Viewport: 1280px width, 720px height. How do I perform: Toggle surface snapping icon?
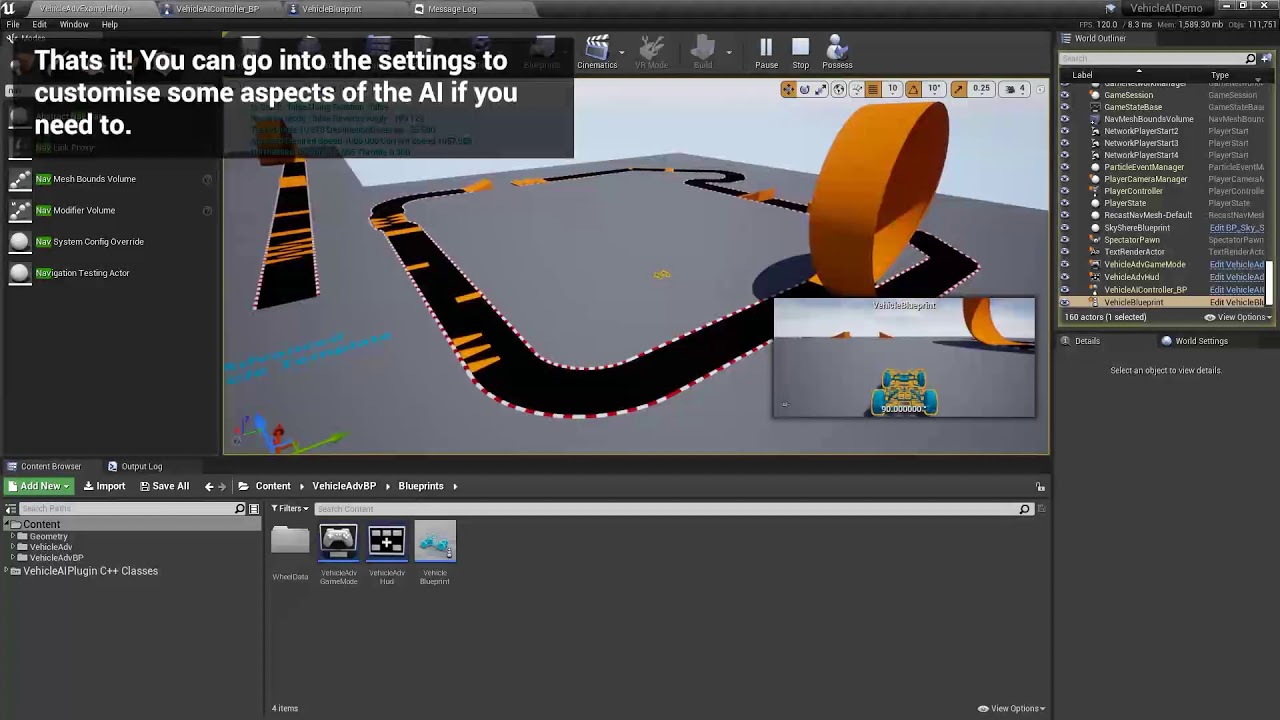pos(857,89)
